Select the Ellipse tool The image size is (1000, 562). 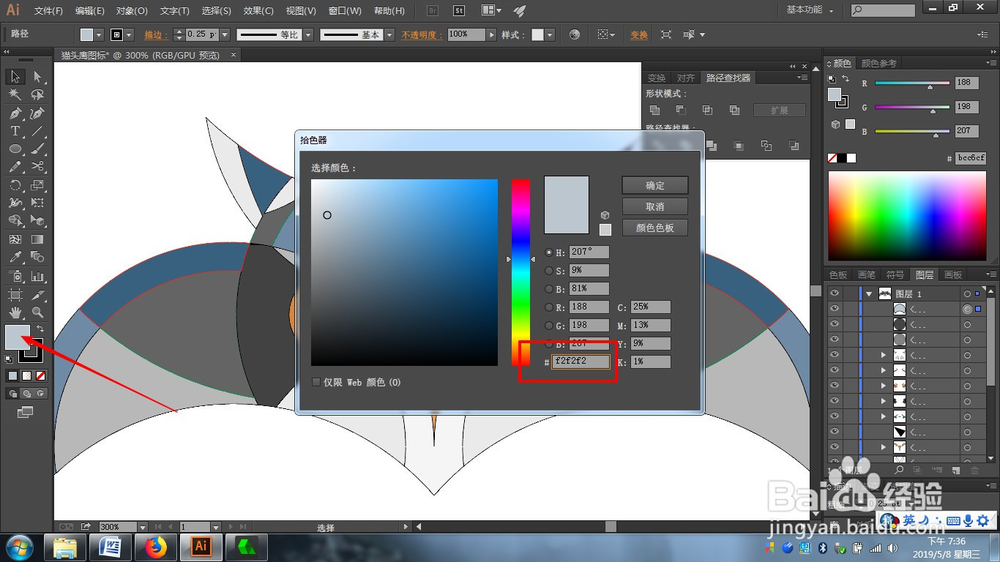[x=15, y=149]
